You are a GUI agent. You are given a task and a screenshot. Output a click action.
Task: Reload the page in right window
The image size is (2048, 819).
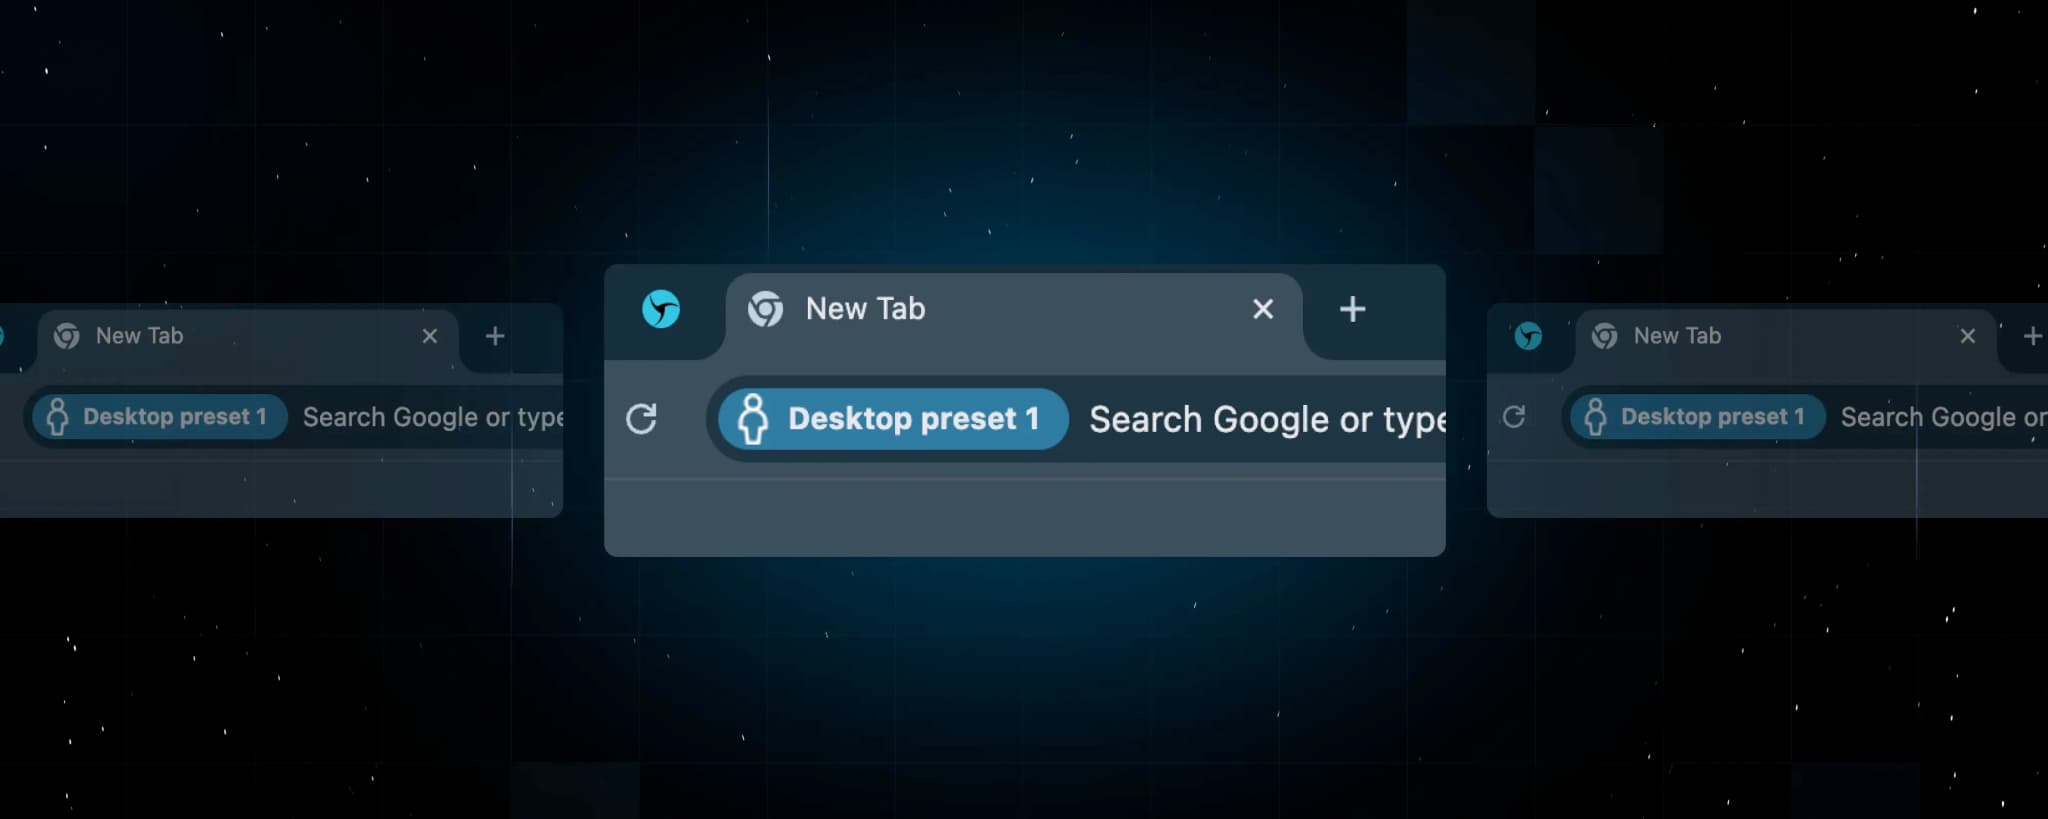click(1514, 416)
